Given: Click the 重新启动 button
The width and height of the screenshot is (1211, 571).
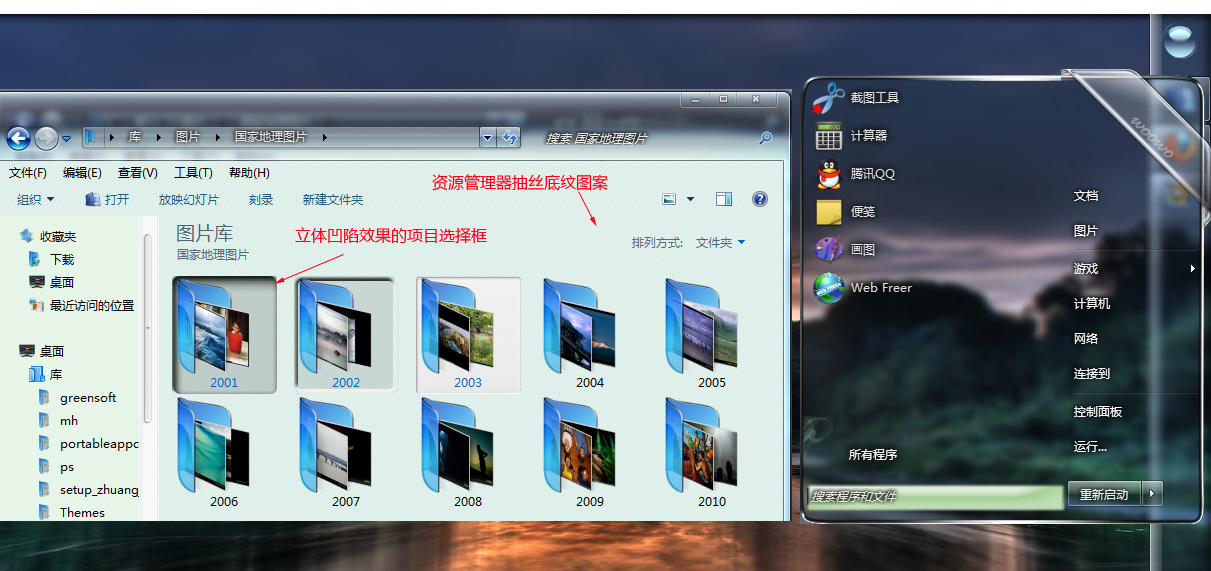Looking at the screenshot, I should point(1104,494).
